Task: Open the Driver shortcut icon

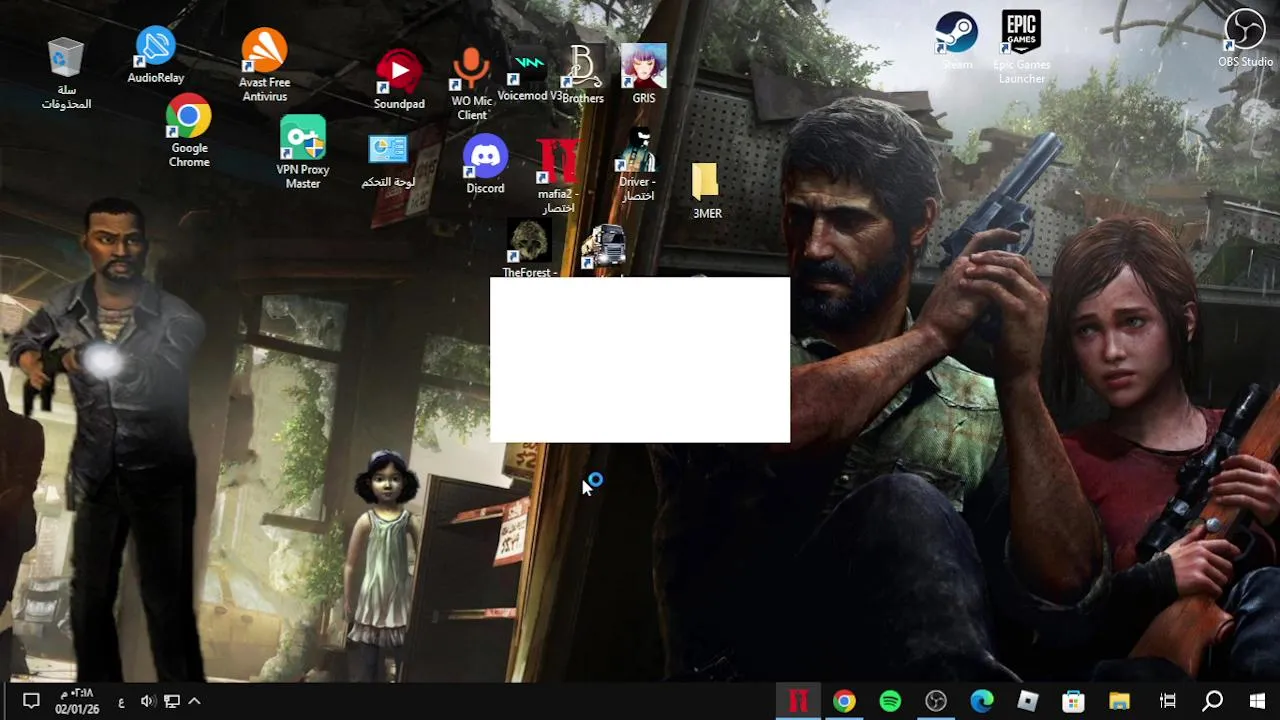Action: coord(637,166)
